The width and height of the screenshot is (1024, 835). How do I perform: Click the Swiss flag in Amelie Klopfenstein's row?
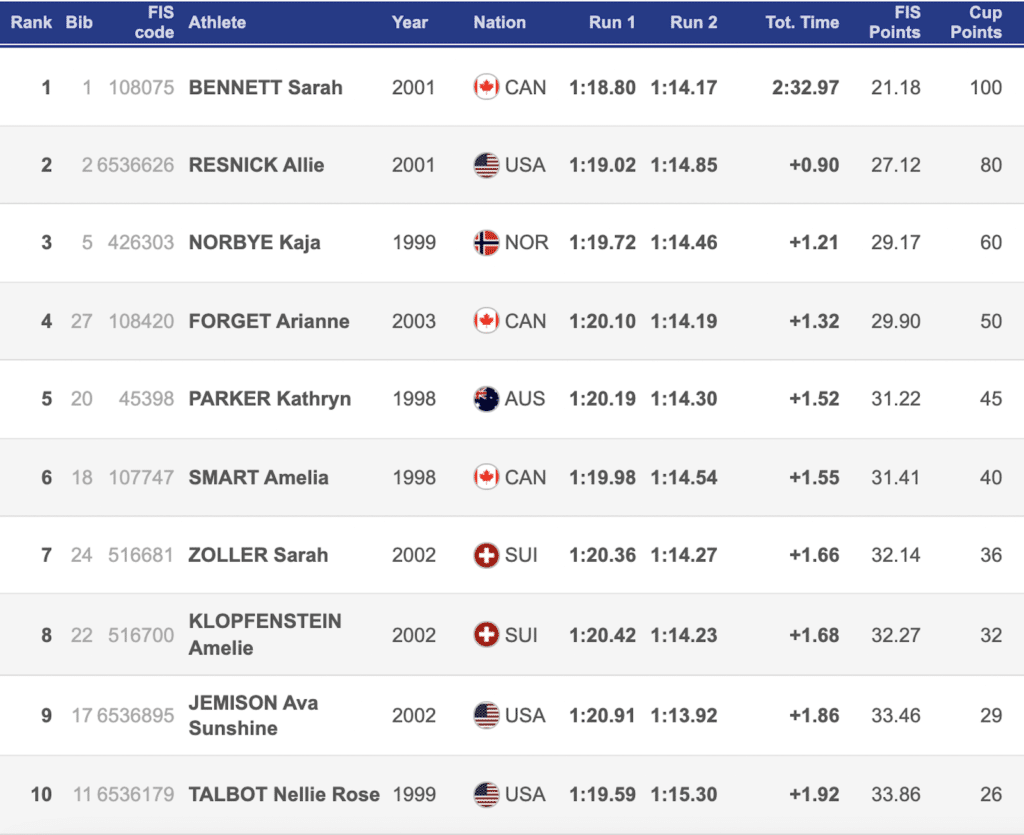point(486,635)
